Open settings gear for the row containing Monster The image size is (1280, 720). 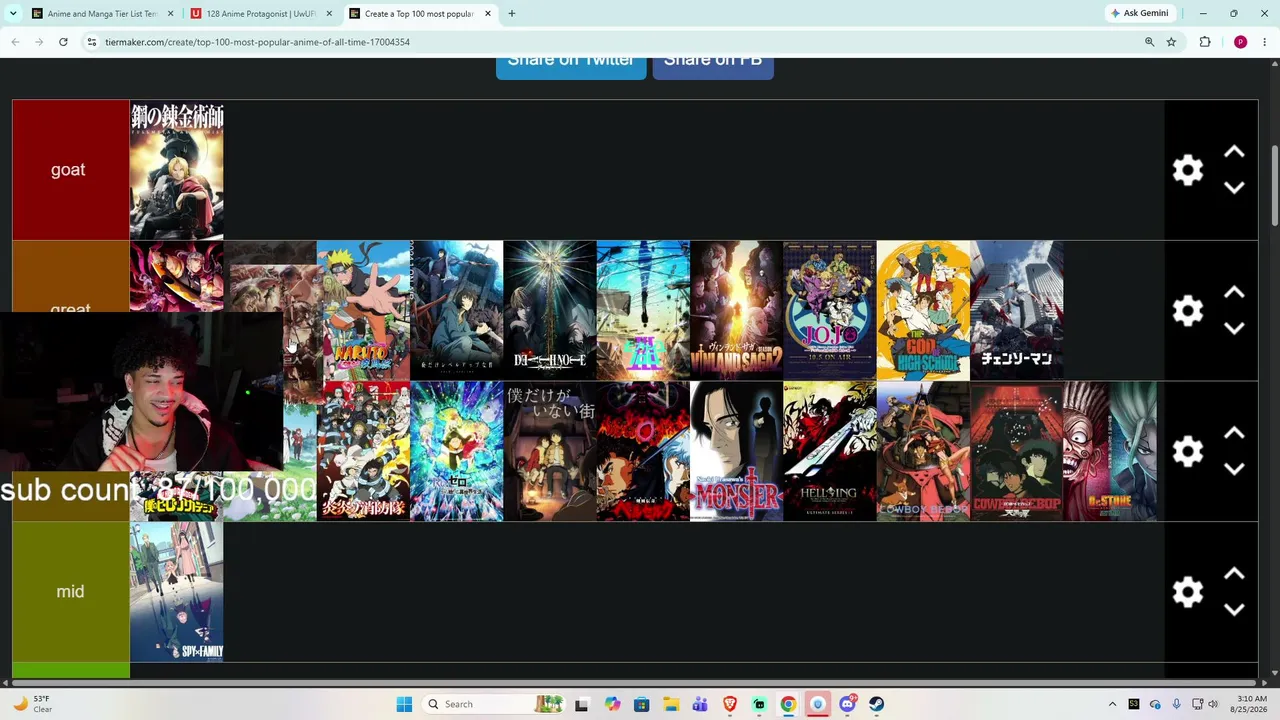pyautogui.click(x=1187, y=452)
